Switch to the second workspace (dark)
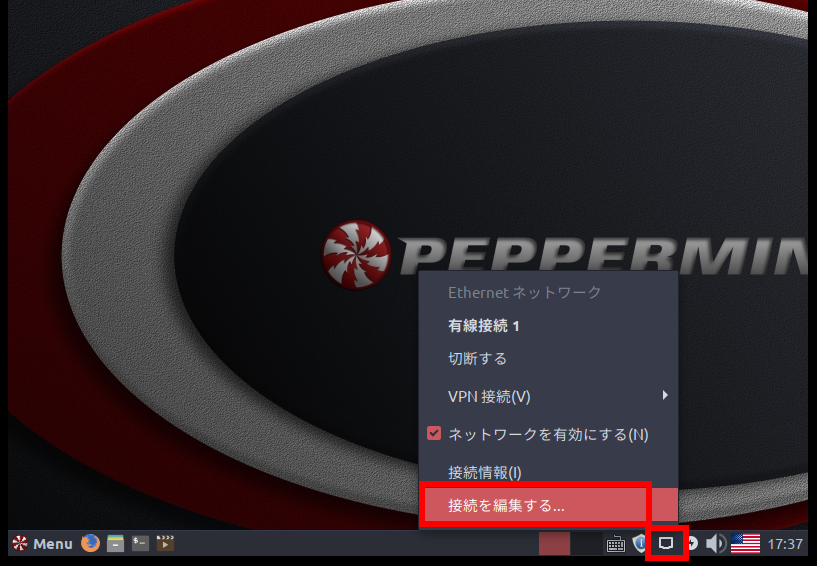Image resolution: width=817 pixels, height=566 pixels. tap(586, 544)
